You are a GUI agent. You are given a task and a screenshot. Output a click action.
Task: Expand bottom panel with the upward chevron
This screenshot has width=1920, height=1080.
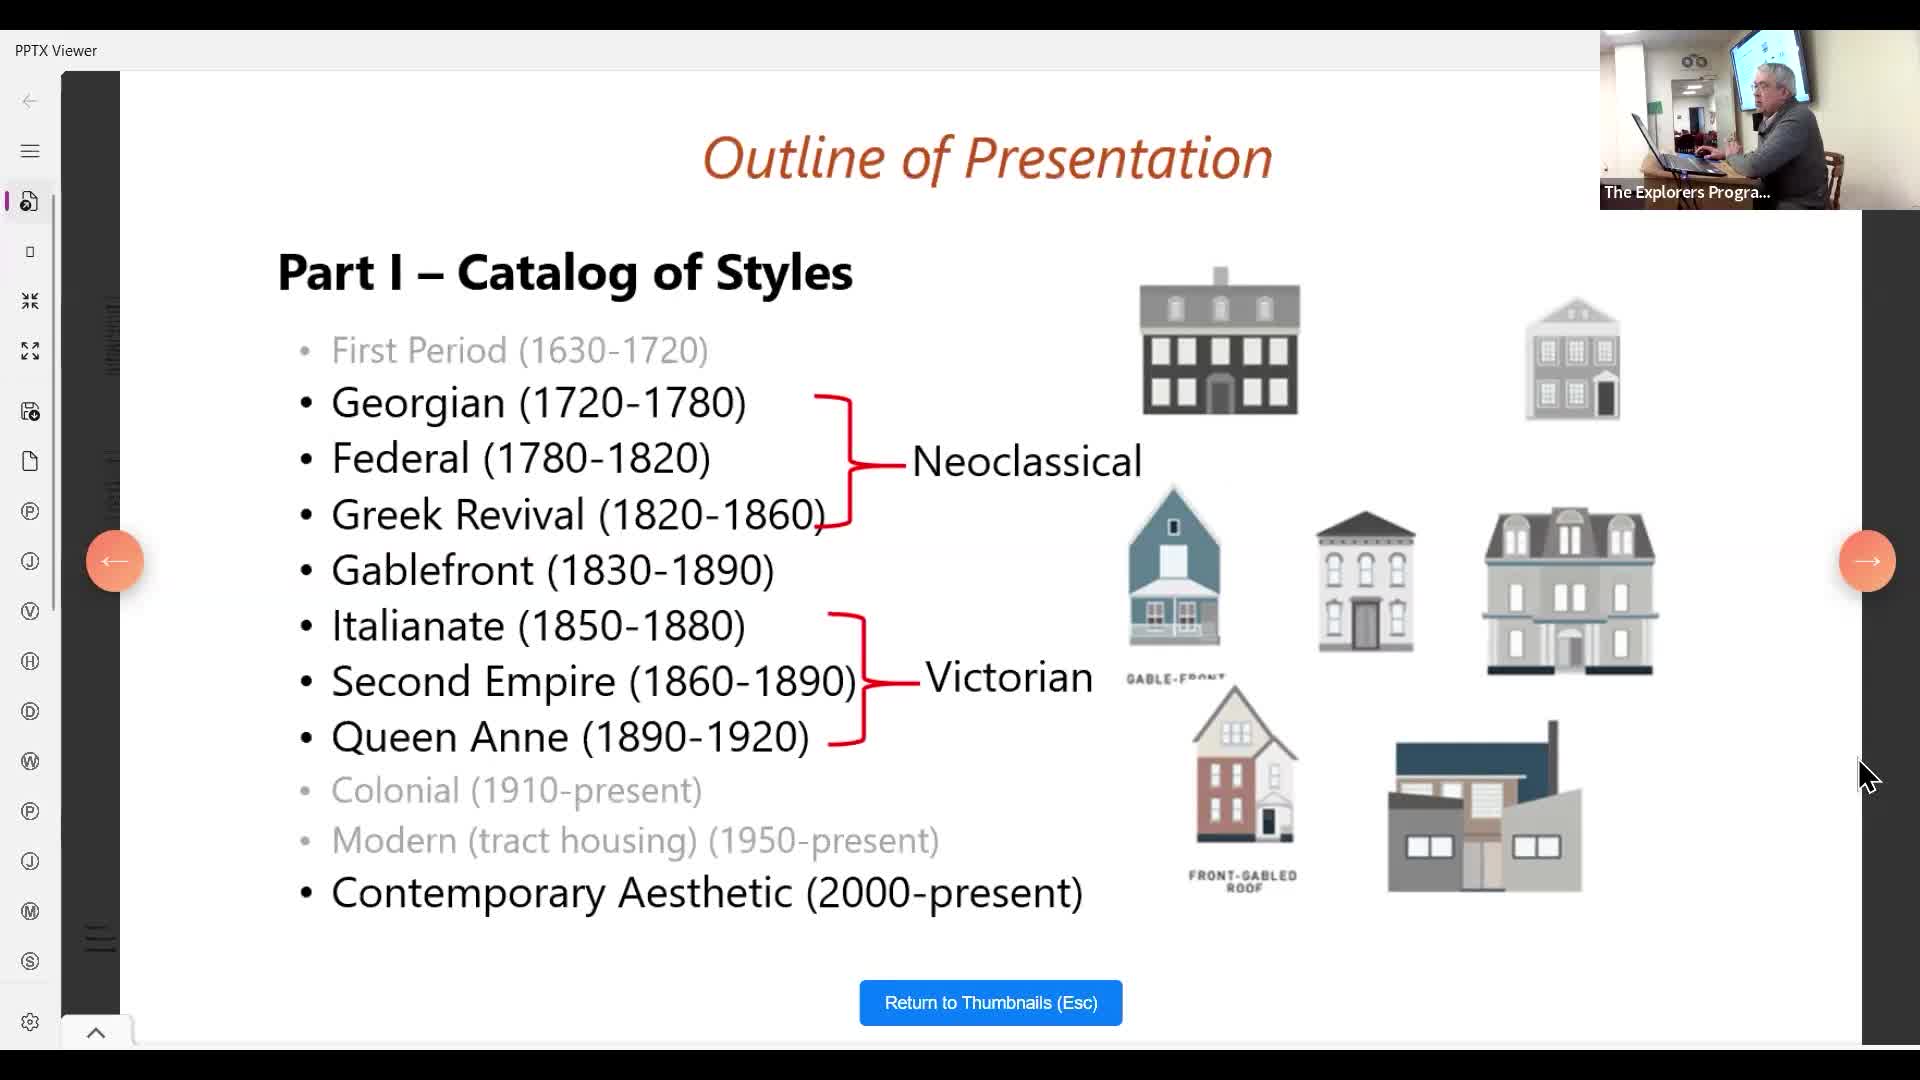95,1032
